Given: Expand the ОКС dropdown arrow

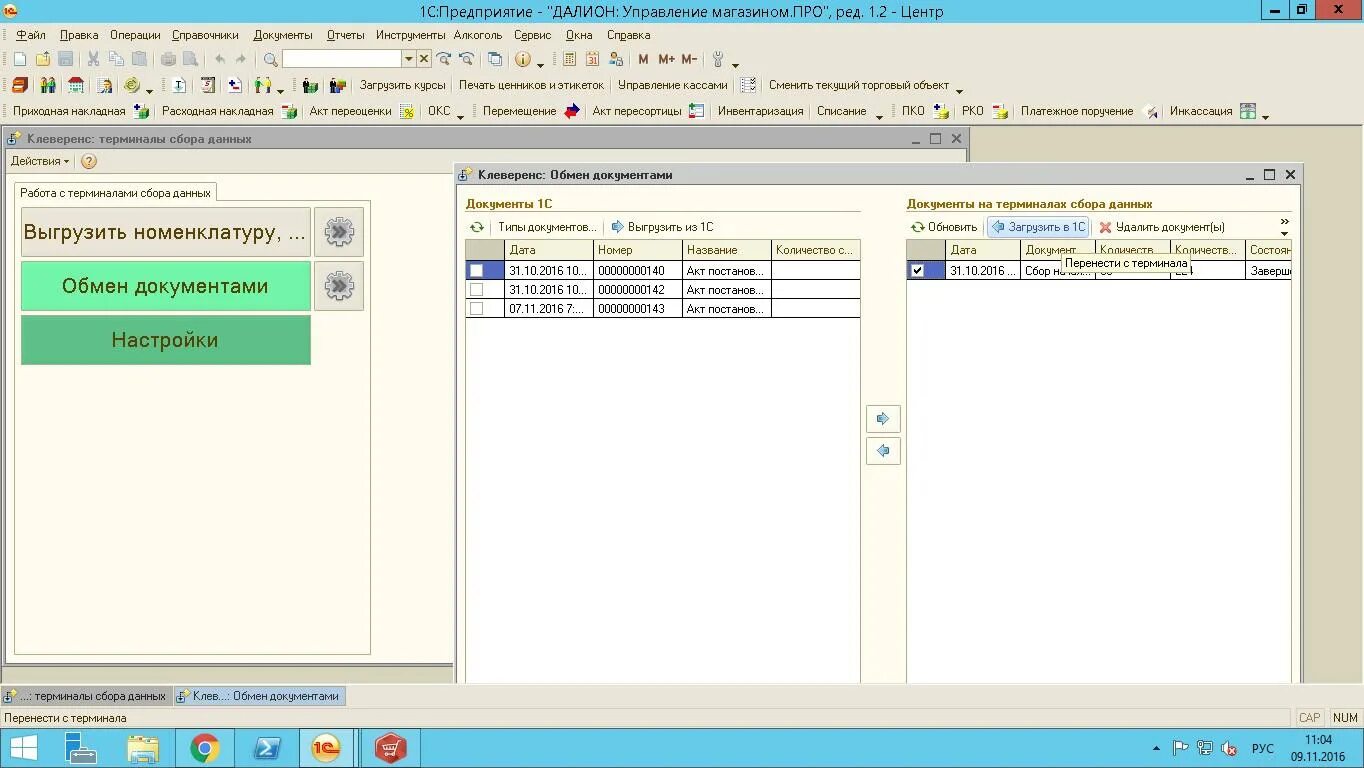Looking at the screenshot, I should [x=461, y=116].
